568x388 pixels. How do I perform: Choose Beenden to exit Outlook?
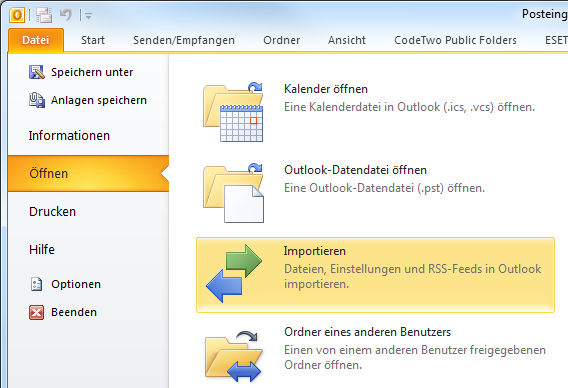[74, 312]
